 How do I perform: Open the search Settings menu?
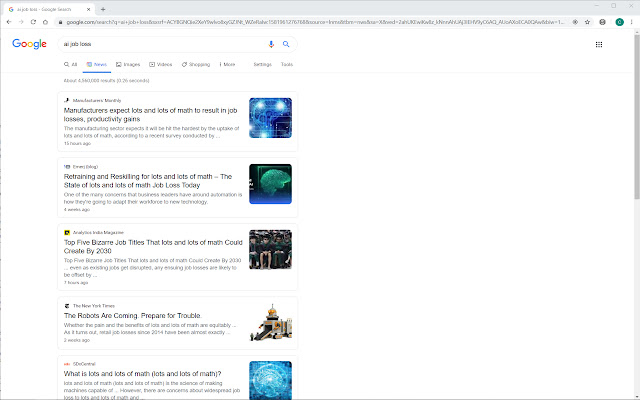pos(262,64)
